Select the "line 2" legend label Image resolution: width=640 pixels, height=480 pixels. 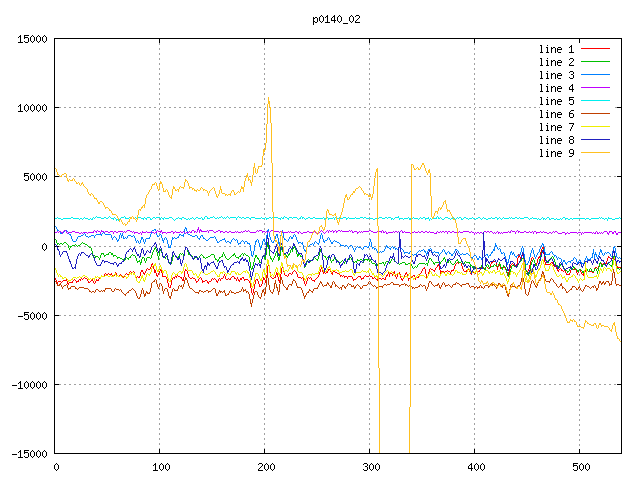(x=556, y=62)
